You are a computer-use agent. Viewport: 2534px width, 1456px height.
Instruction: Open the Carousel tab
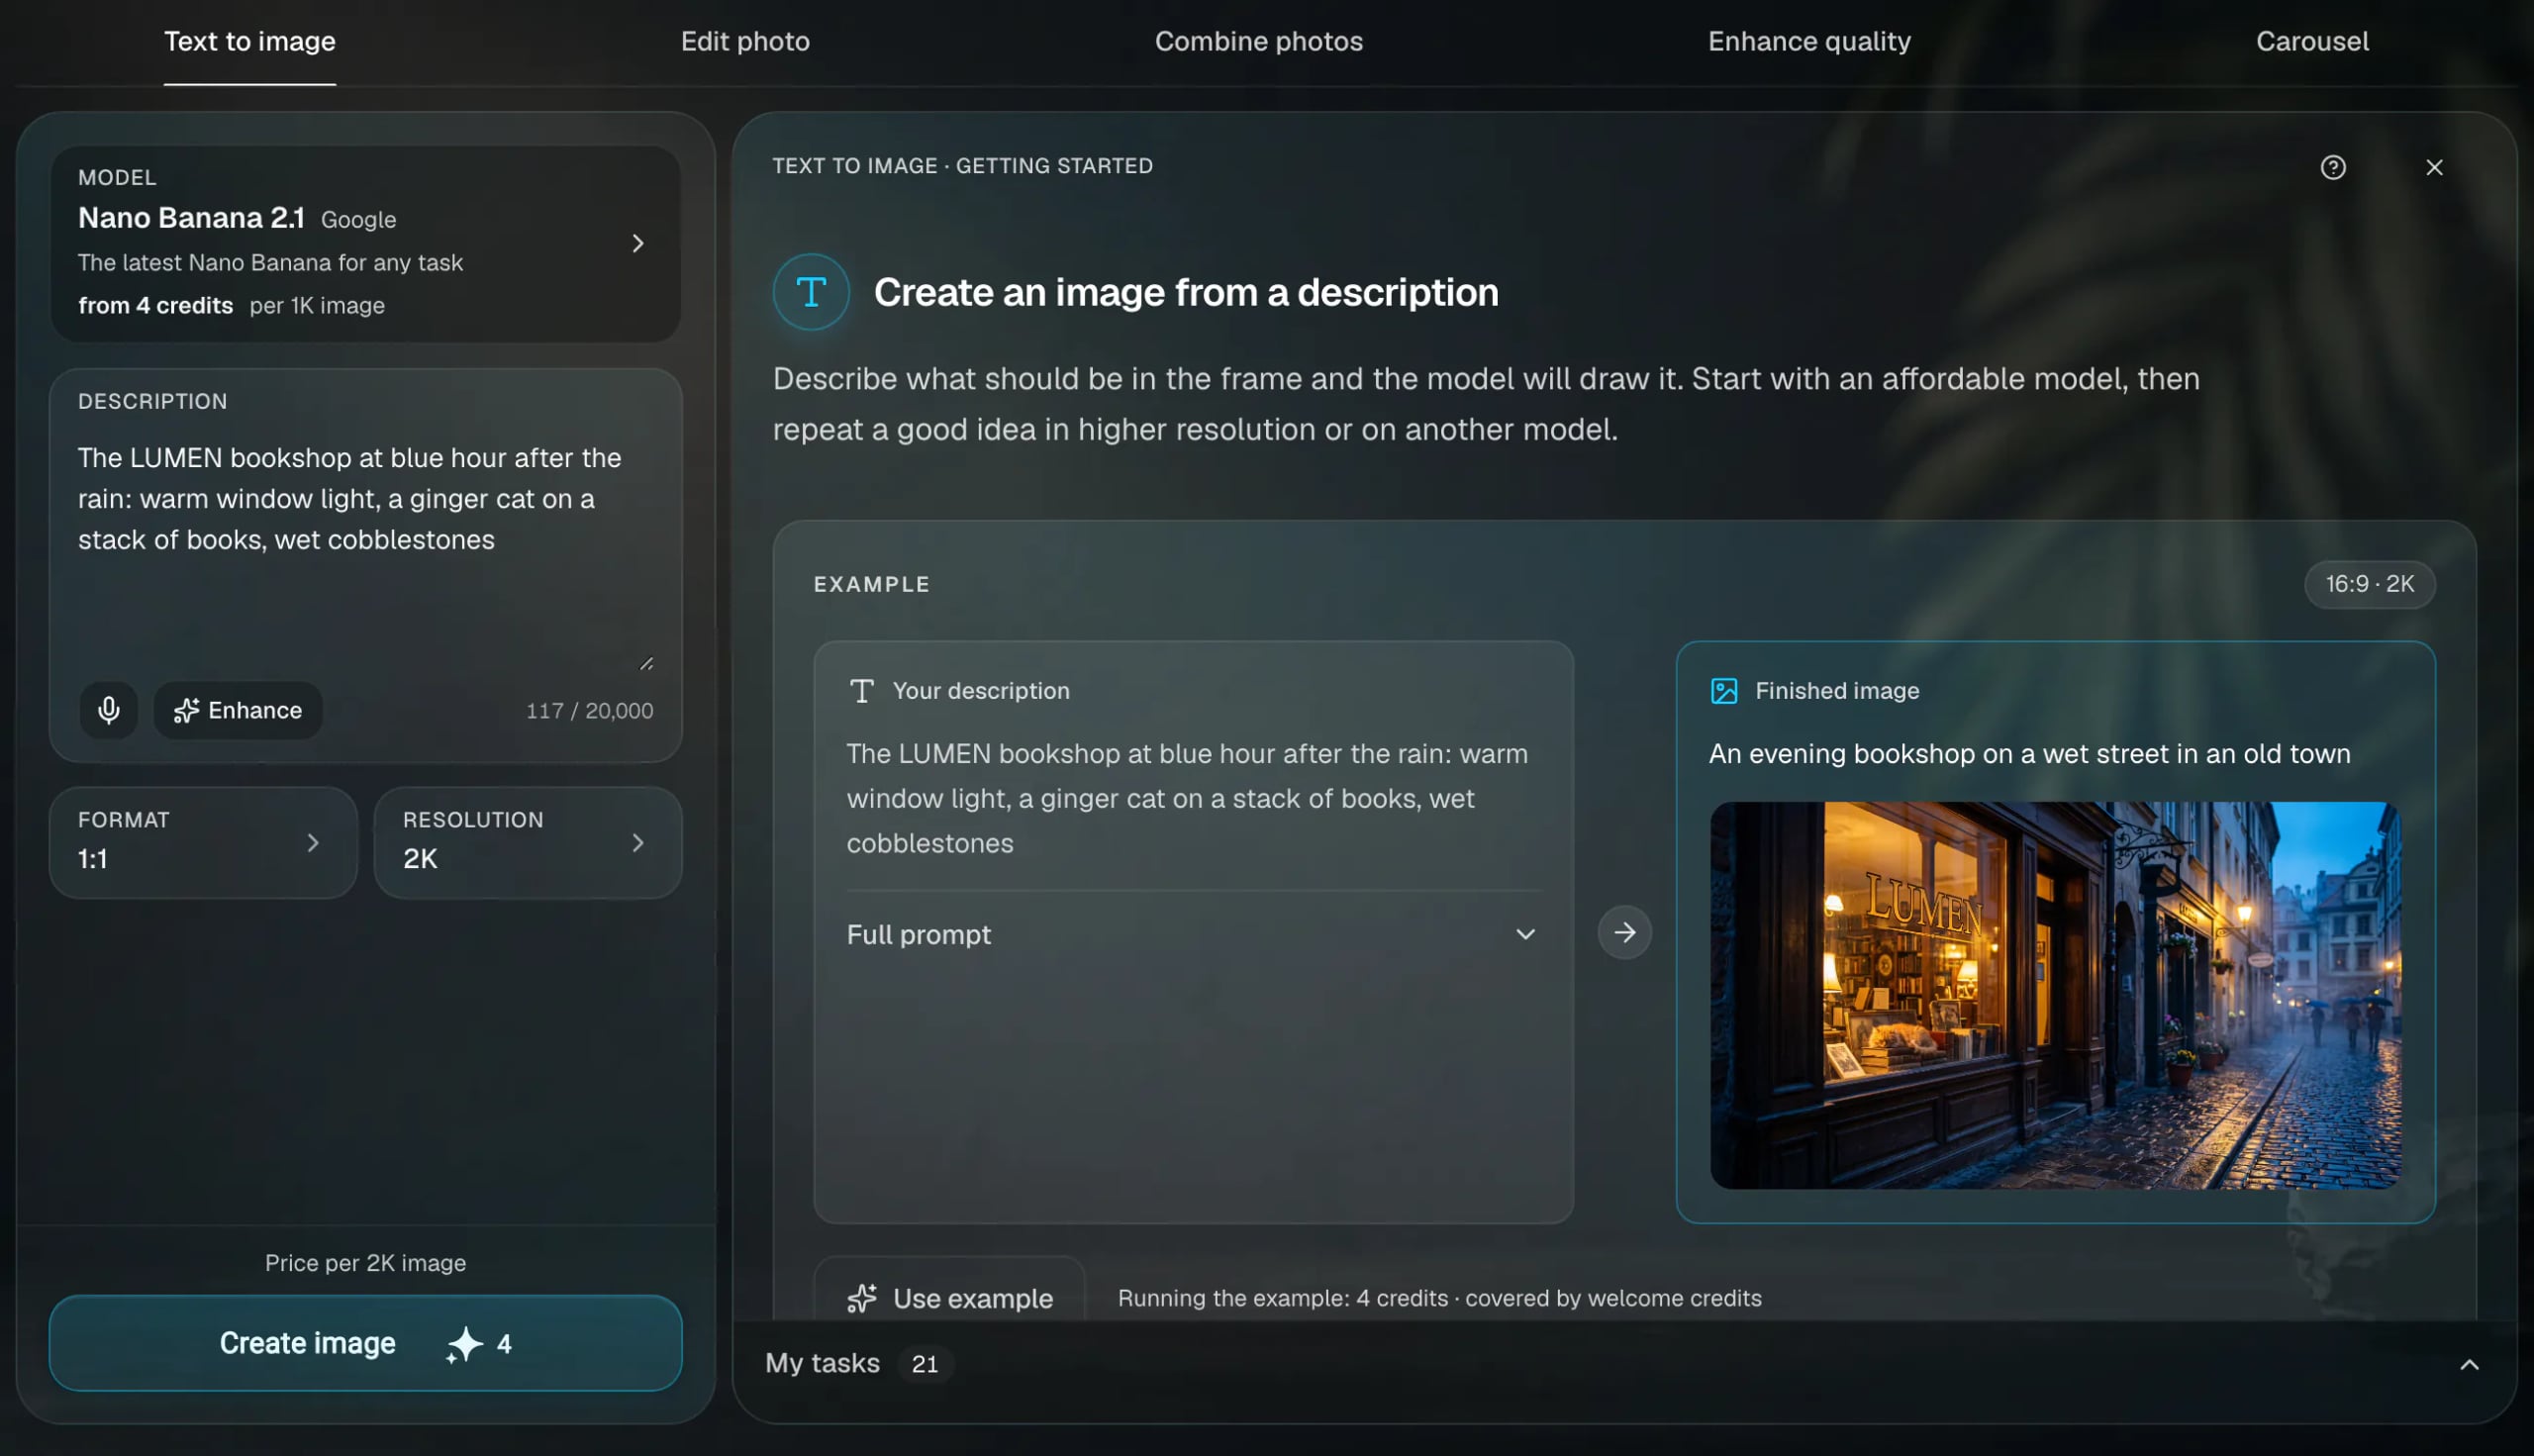[x=2311, y=42]
